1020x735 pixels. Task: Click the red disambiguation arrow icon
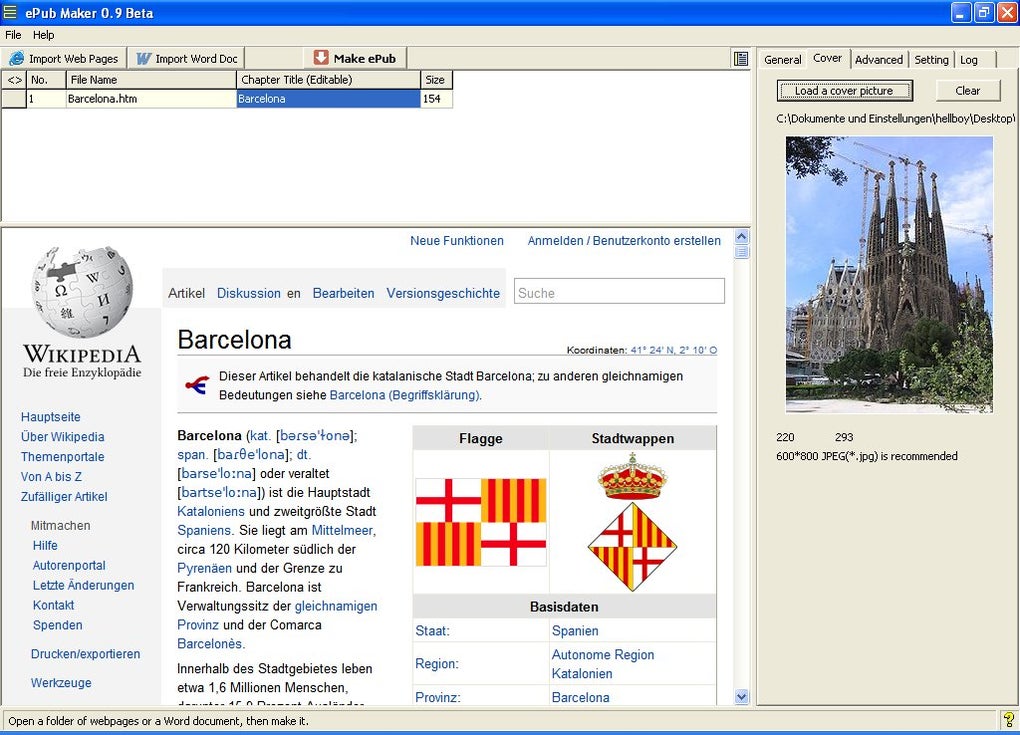click(x=197, y=385)
